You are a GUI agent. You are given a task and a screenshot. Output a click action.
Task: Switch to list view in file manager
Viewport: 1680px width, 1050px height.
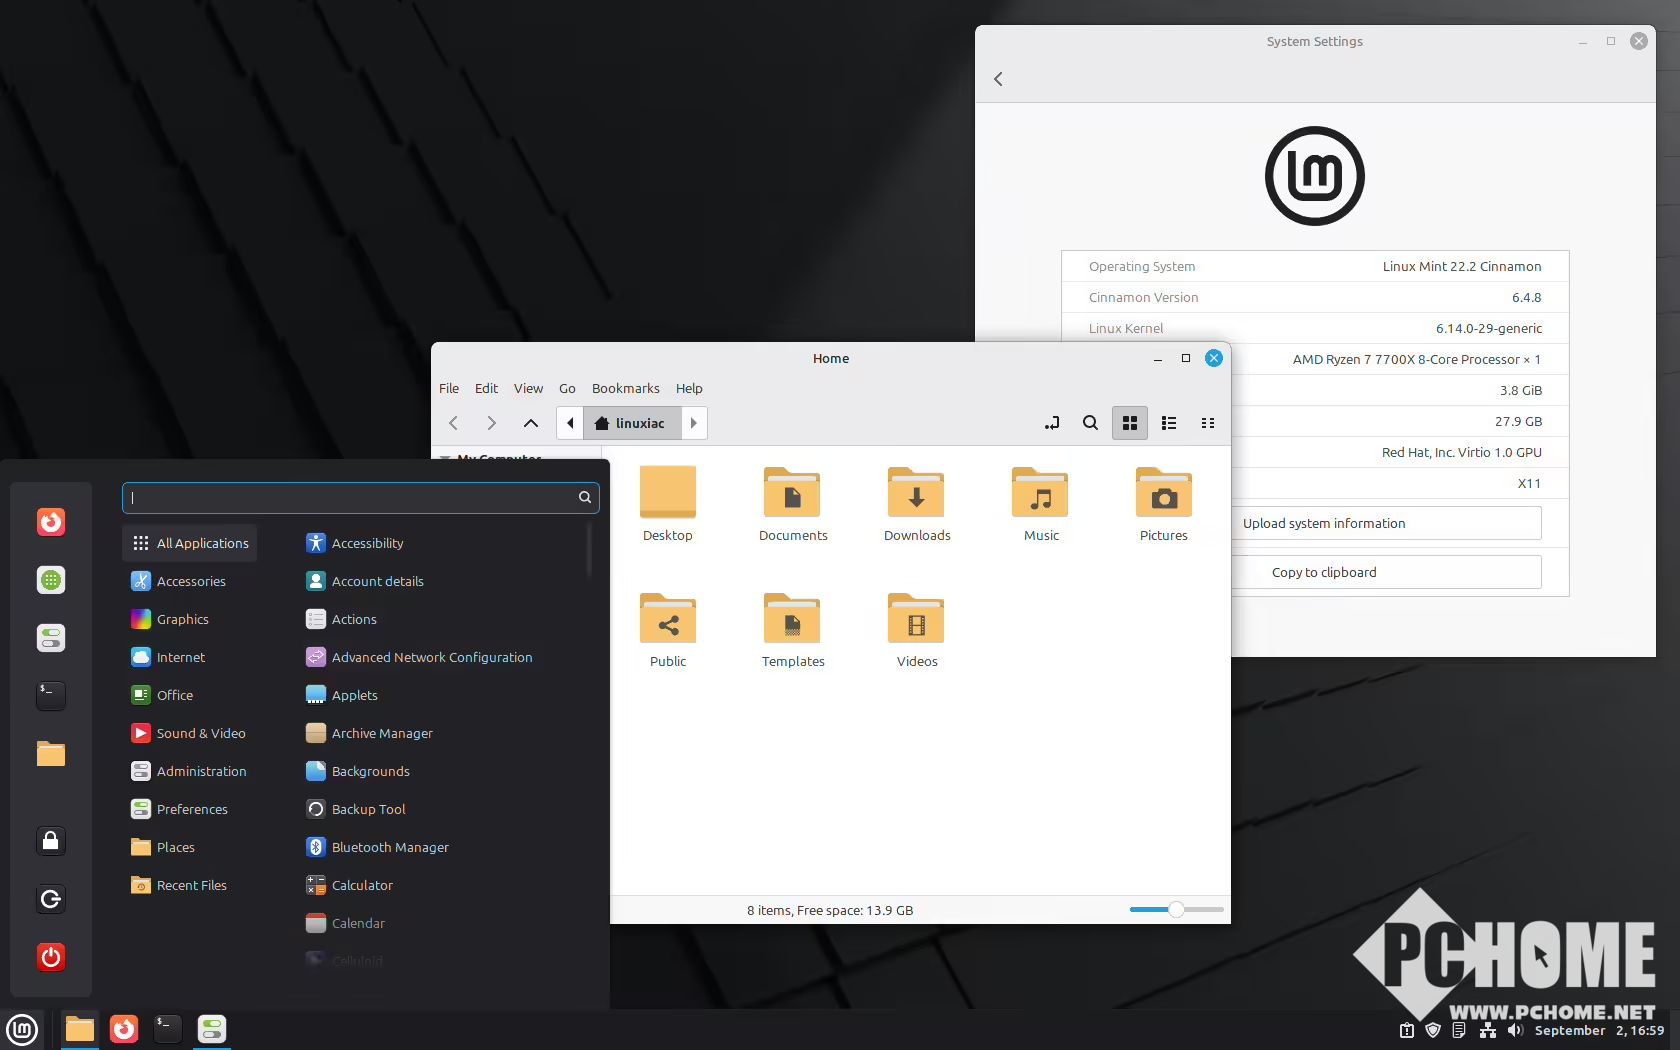point(1169,423)
